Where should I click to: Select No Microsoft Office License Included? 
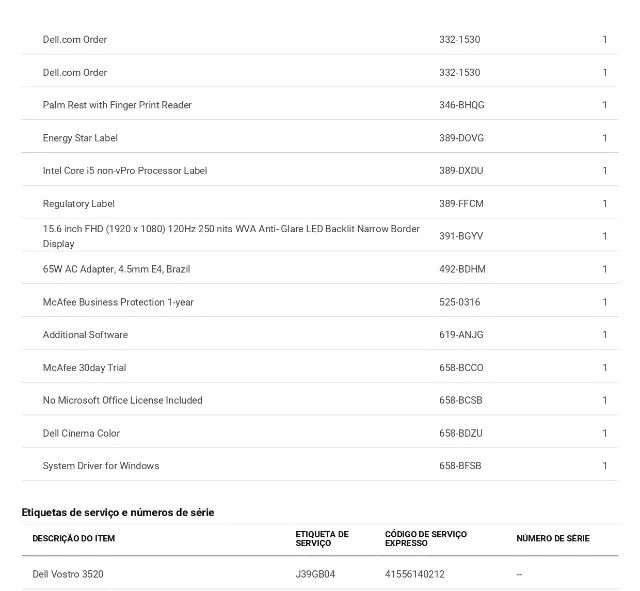pyautogui.click(x=122, y=400)
